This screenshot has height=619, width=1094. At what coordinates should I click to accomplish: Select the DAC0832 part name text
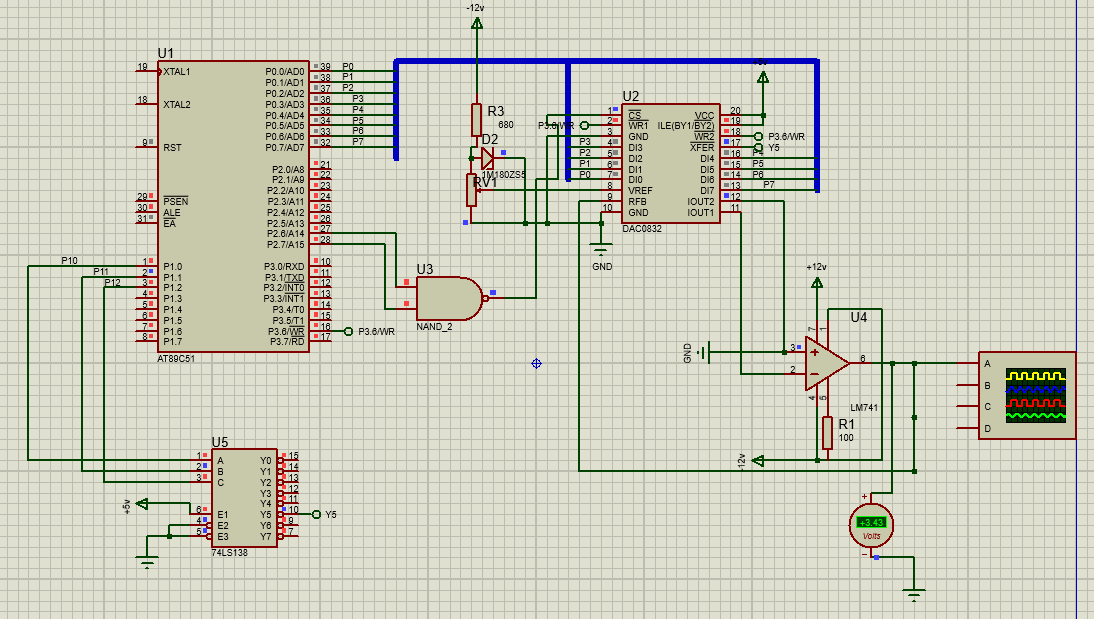tap(642, 229)
